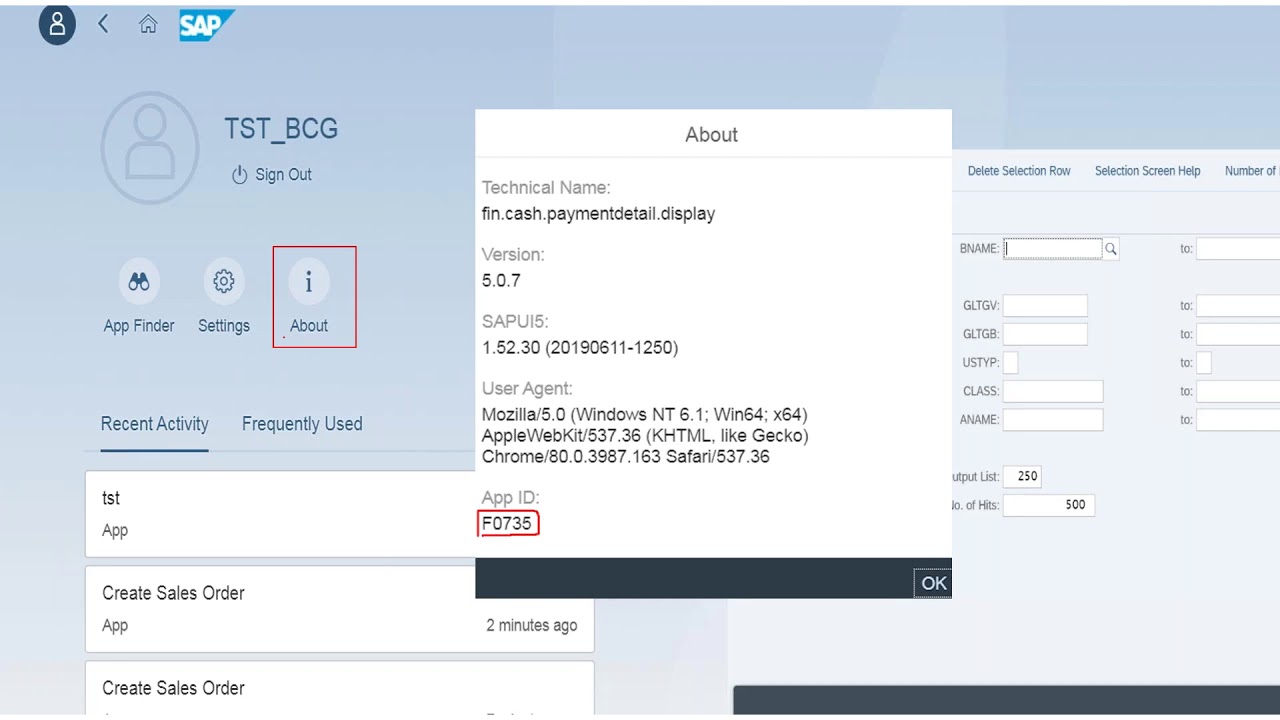The height and width of the screenshot is (720, 1280).
Task: Focus the USTYP 'to' field
Action: pyautogui.click(x=1204, y=362)
